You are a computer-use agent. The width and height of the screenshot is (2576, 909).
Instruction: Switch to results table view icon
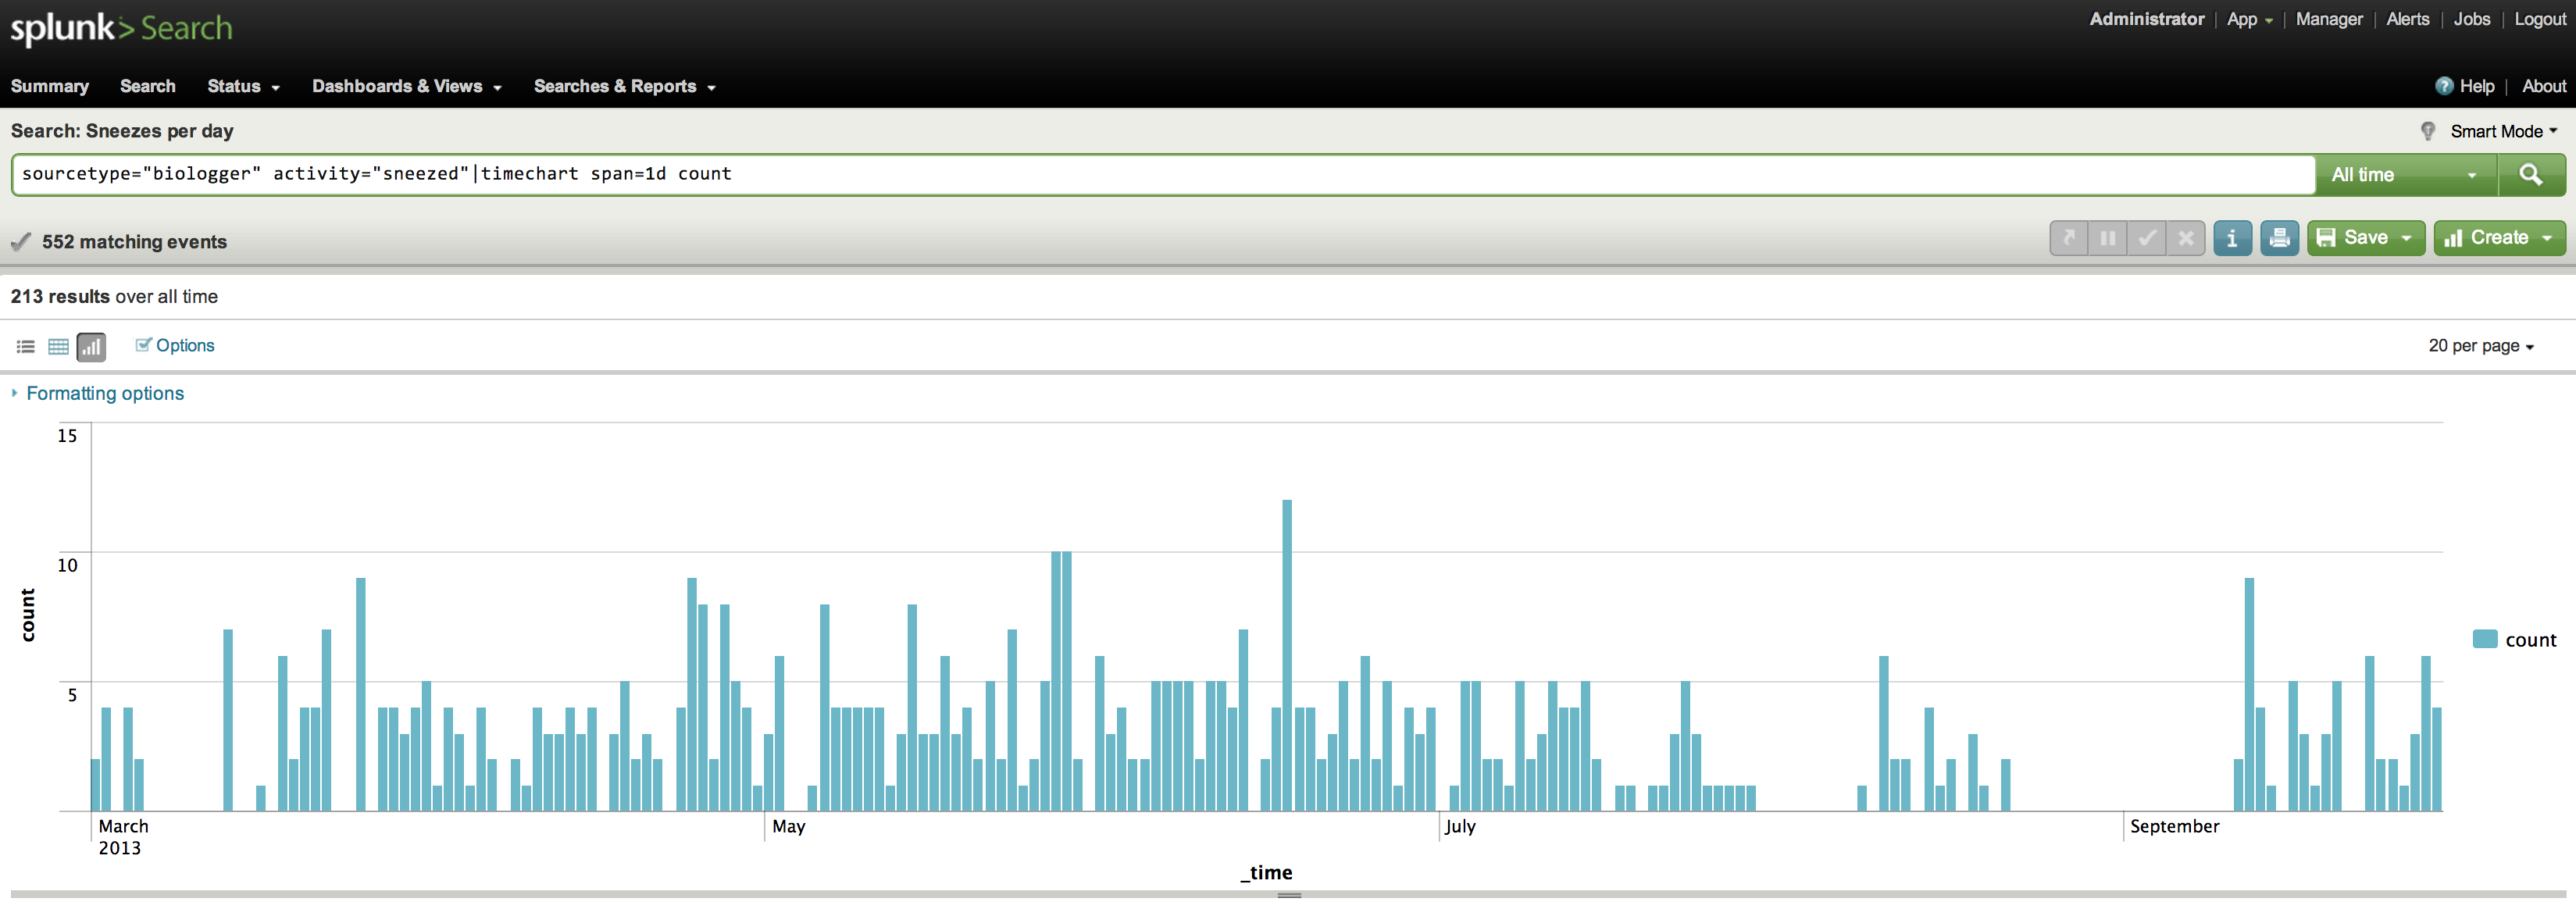click(x=58, y=347)
